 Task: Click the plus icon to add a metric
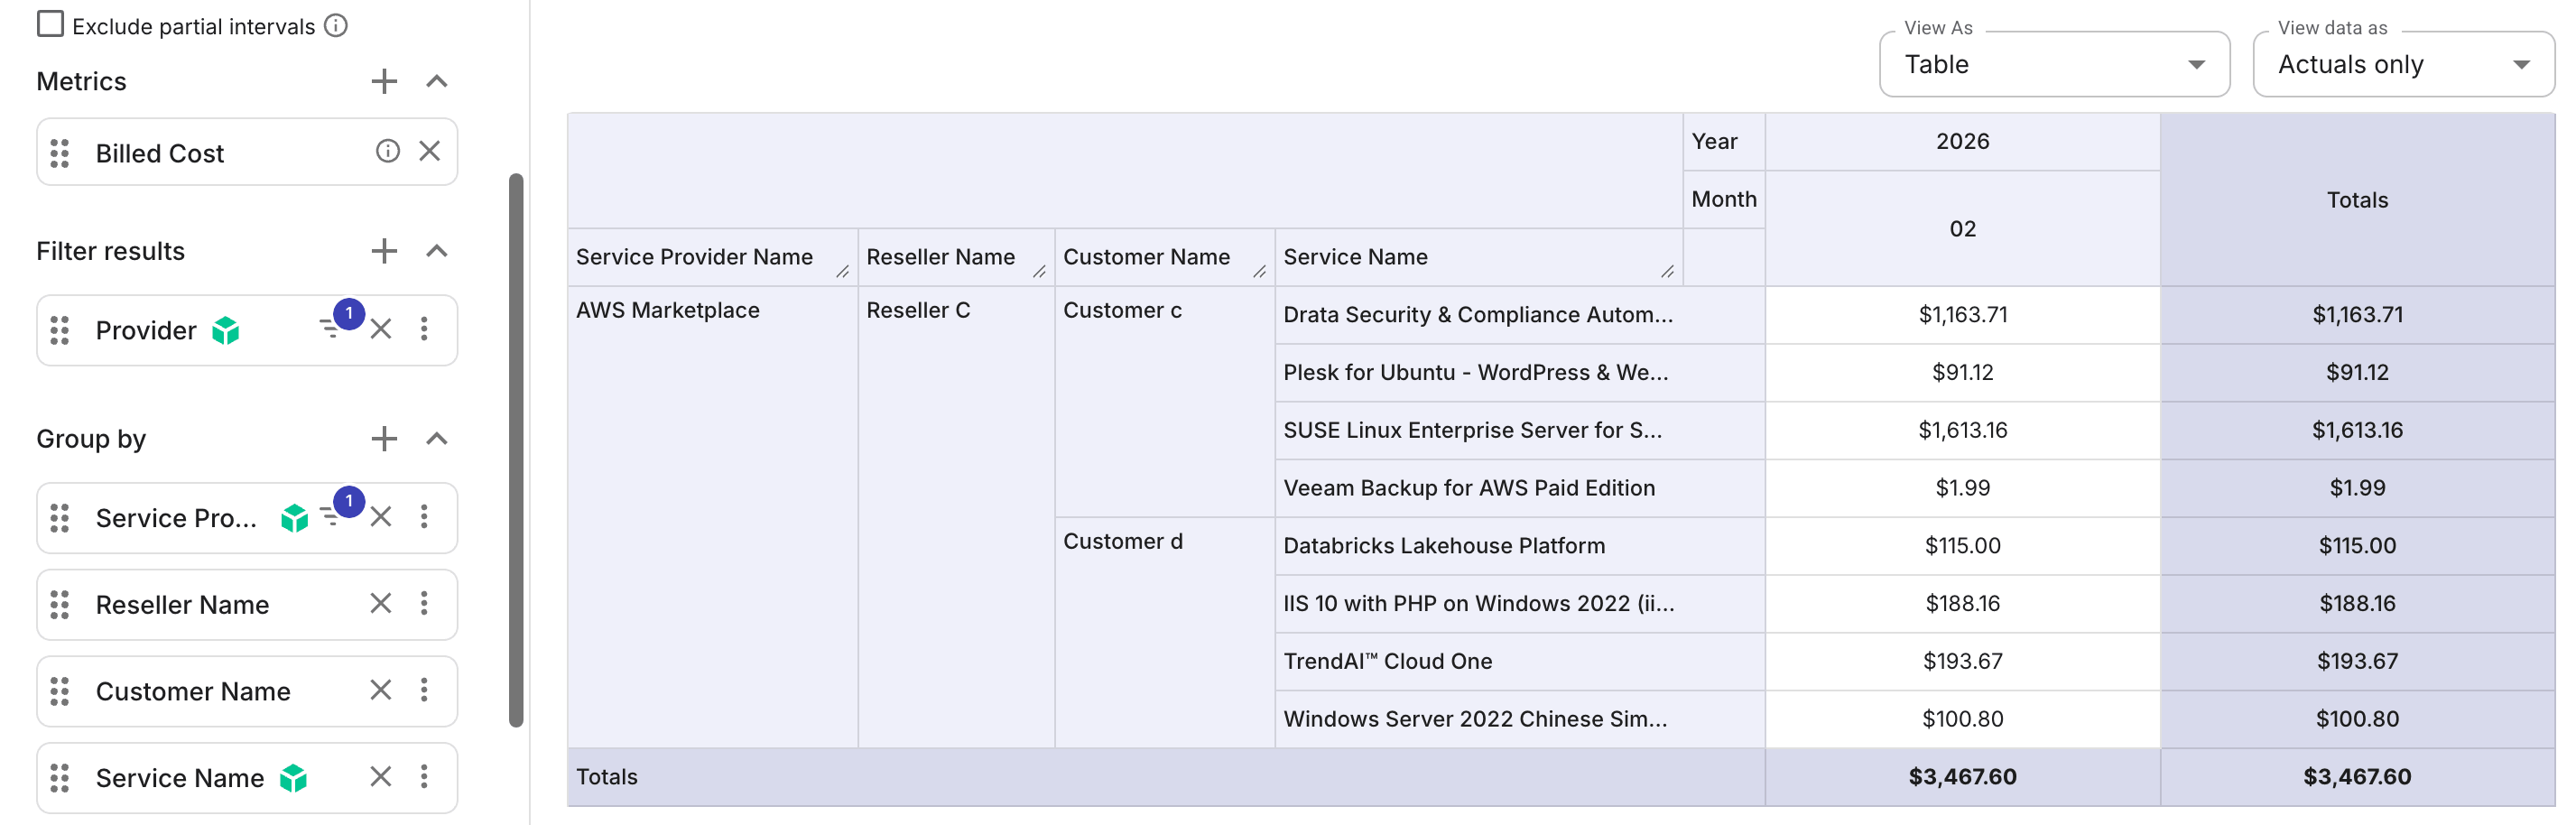coord(384,80)
